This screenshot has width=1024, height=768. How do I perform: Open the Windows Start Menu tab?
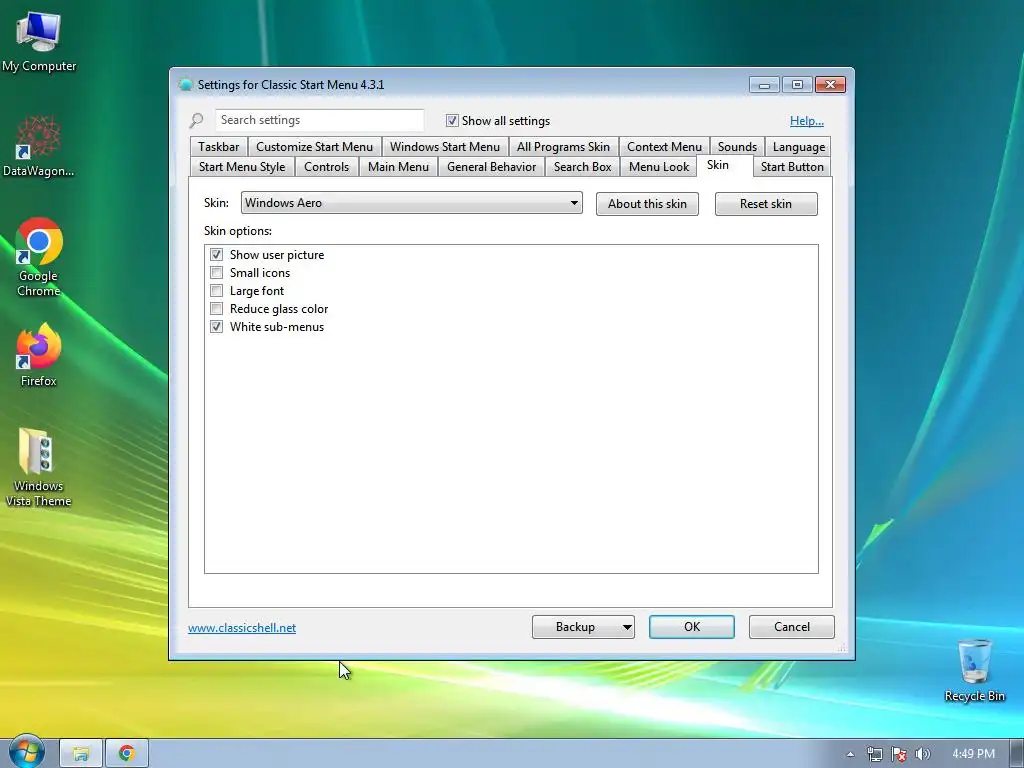click(445, 146)
